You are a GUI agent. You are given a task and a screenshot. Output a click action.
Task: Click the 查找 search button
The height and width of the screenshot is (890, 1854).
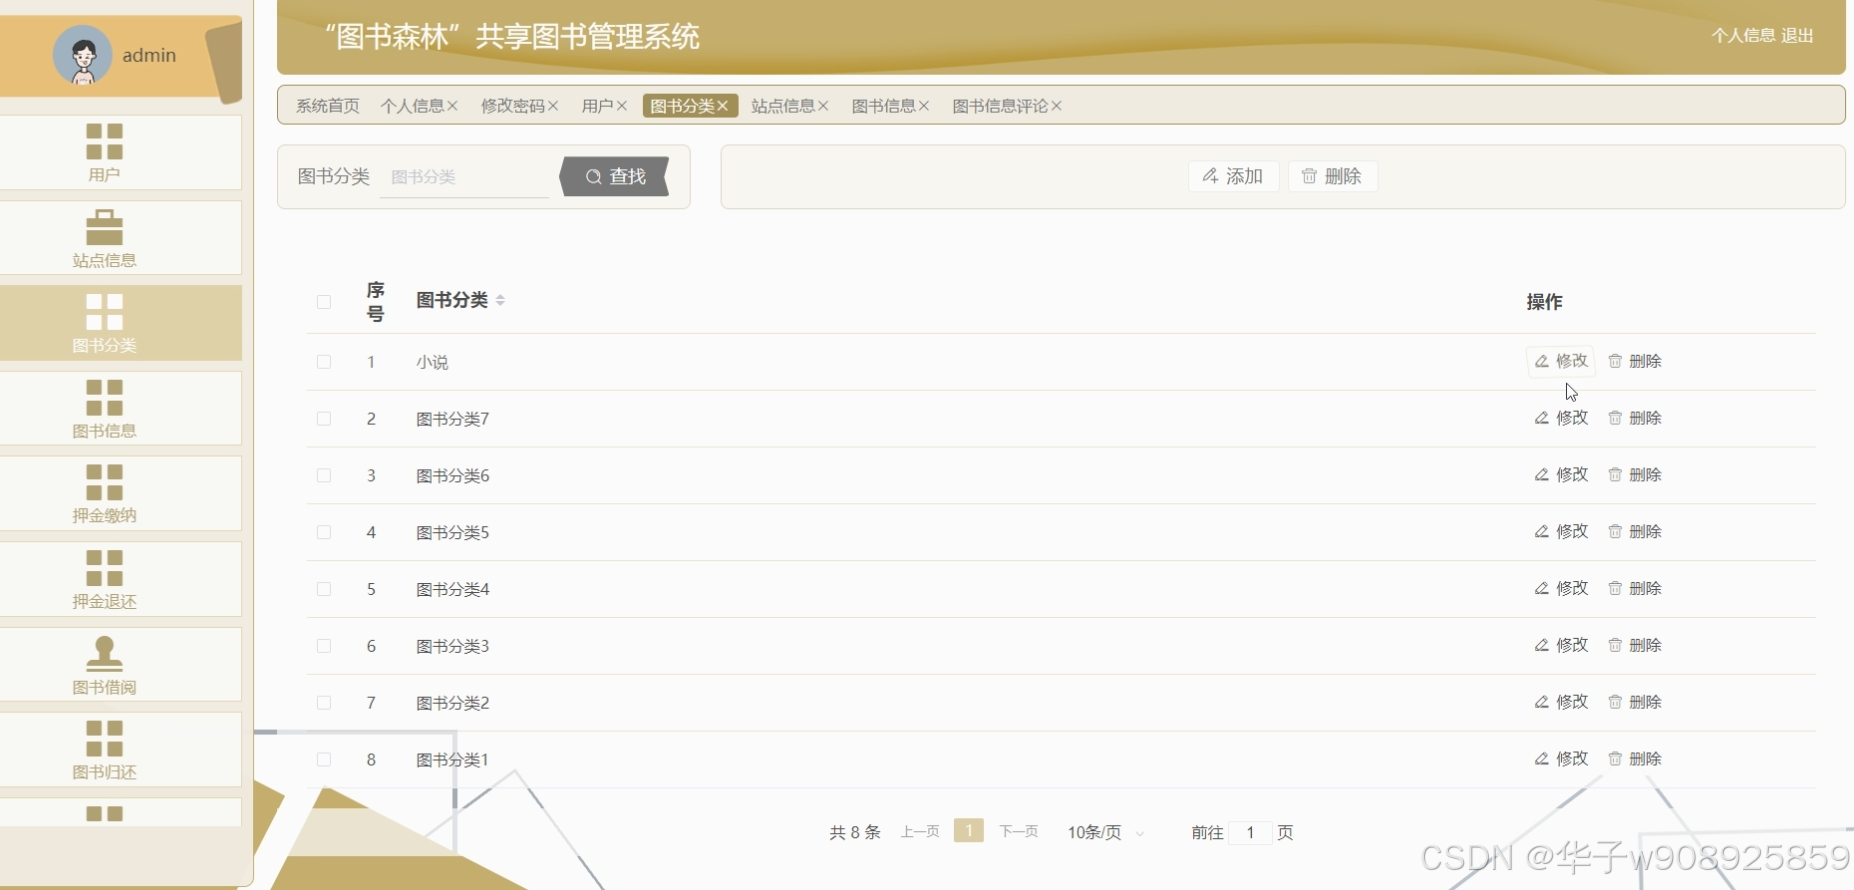click(615, 177)
